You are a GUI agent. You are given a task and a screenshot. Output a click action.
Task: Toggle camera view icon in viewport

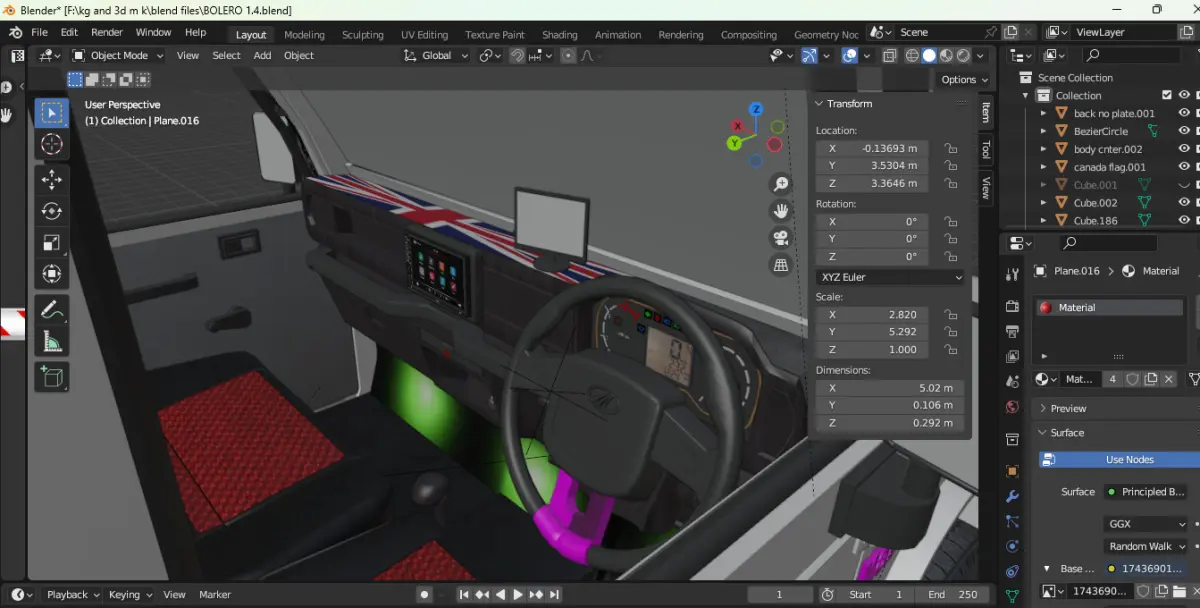point(781,238)
